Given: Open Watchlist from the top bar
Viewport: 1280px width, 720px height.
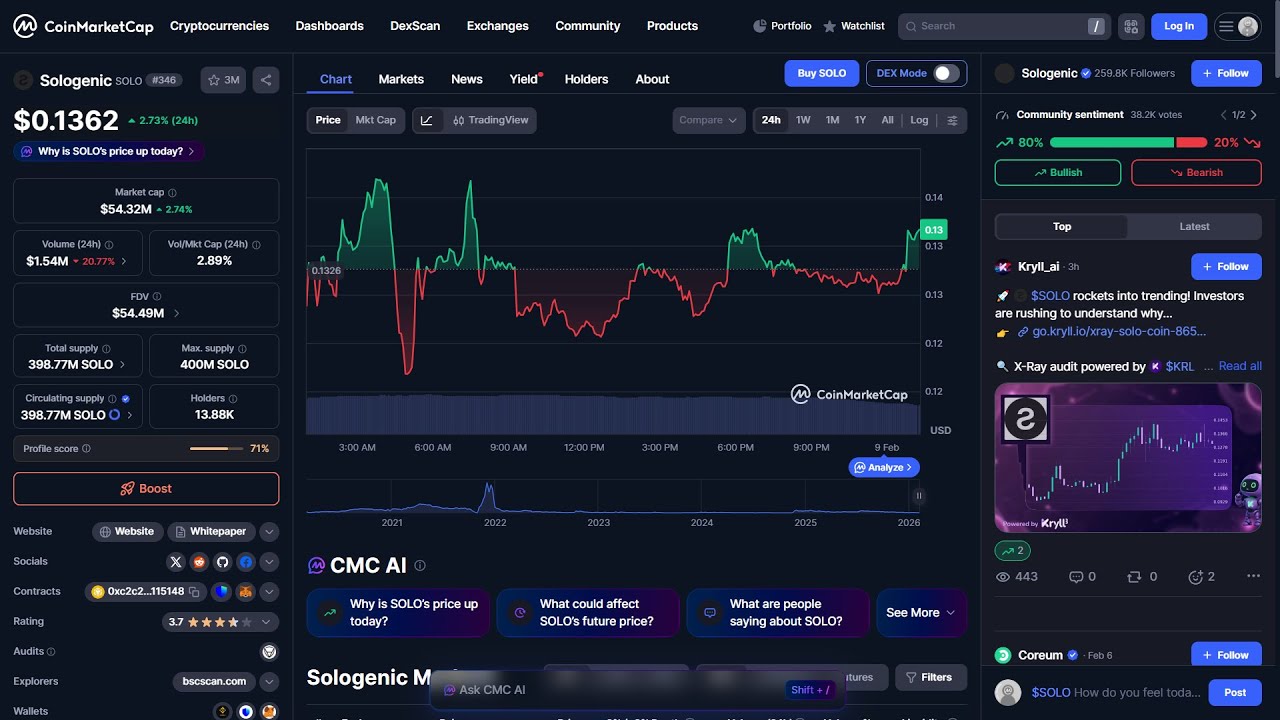Looking at the screenshot, I should (853, 26).
